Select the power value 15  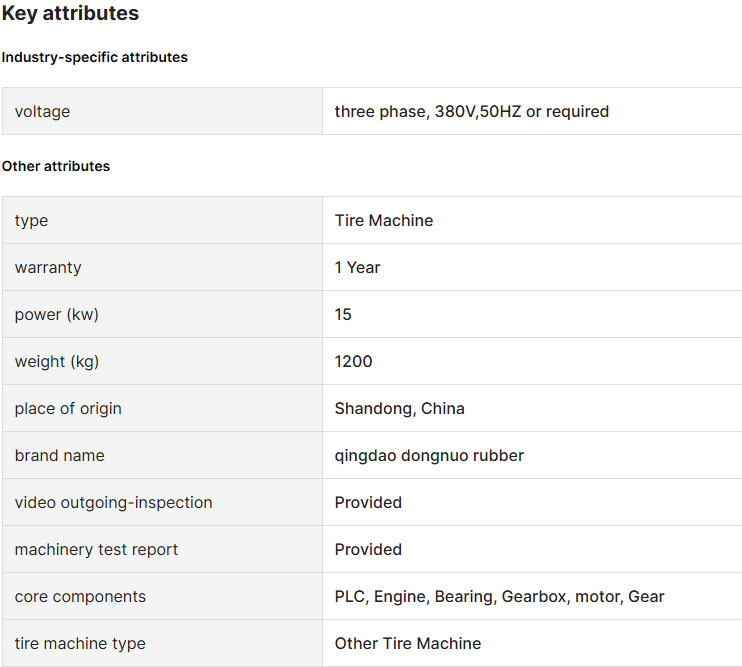pyautogui.click(x=343, y=315)
